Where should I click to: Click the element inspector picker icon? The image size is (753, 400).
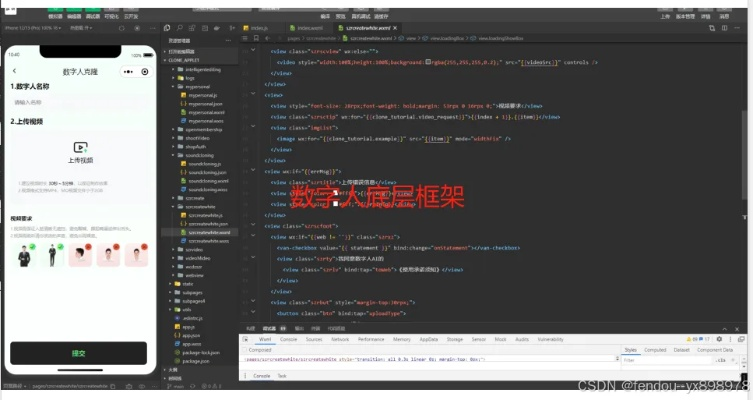[x=245, y=339]
